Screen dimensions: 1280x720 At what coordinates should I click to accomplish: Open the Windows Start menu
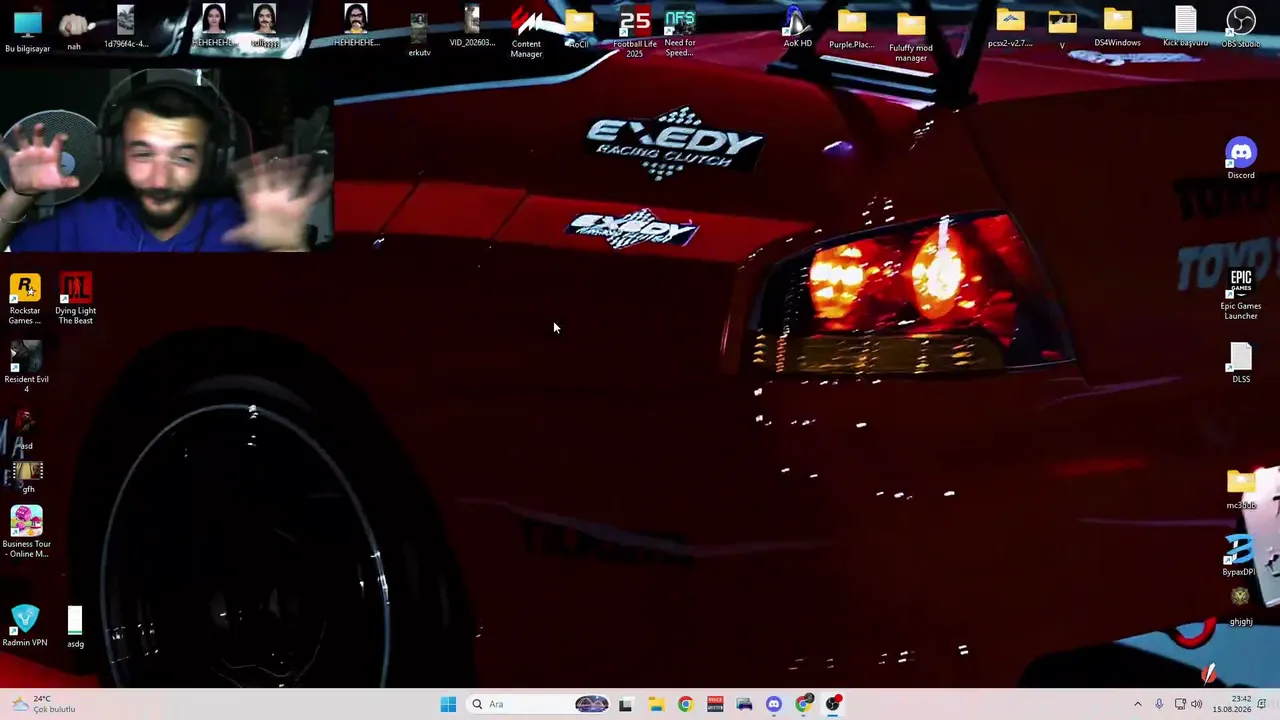click(x=448, y=704)
